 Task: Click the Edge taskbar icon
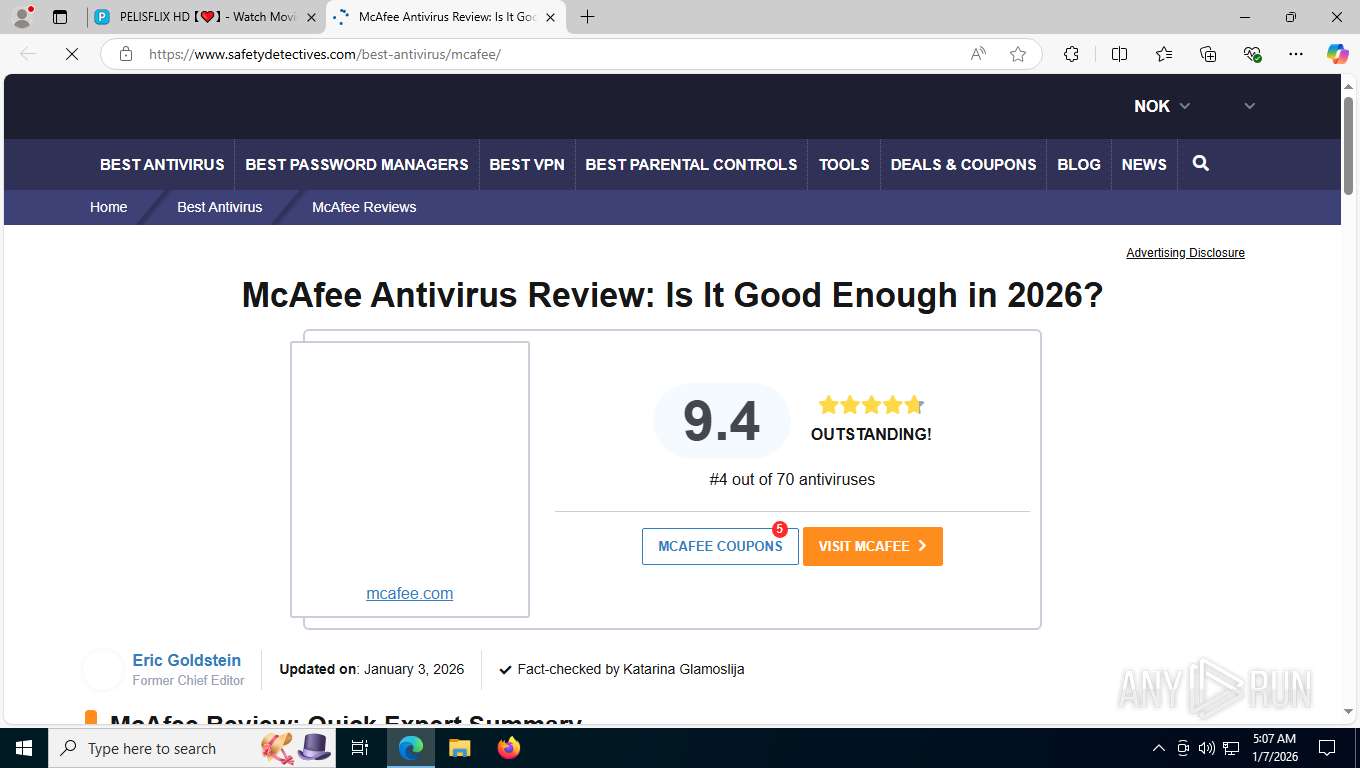point(411,748)
